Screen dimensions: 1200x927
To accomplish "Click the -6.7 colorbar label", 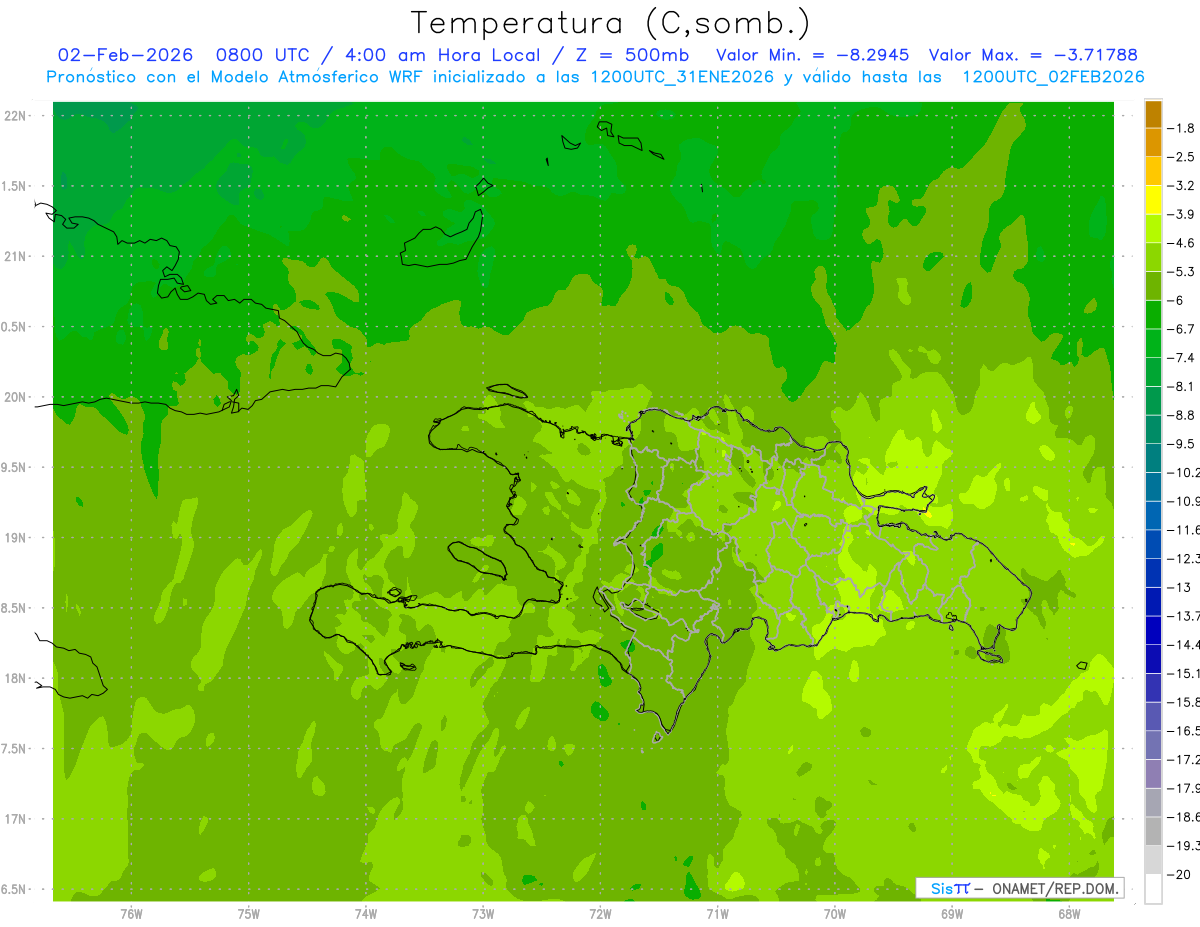I will click(x=1183, y=329).
